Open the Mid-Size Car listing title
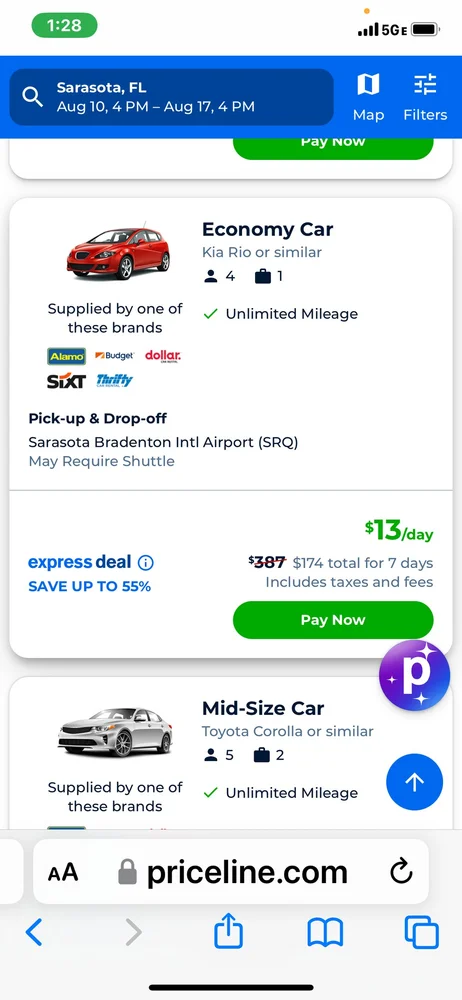The image size is (462, 1000). (x=263, y=709)
